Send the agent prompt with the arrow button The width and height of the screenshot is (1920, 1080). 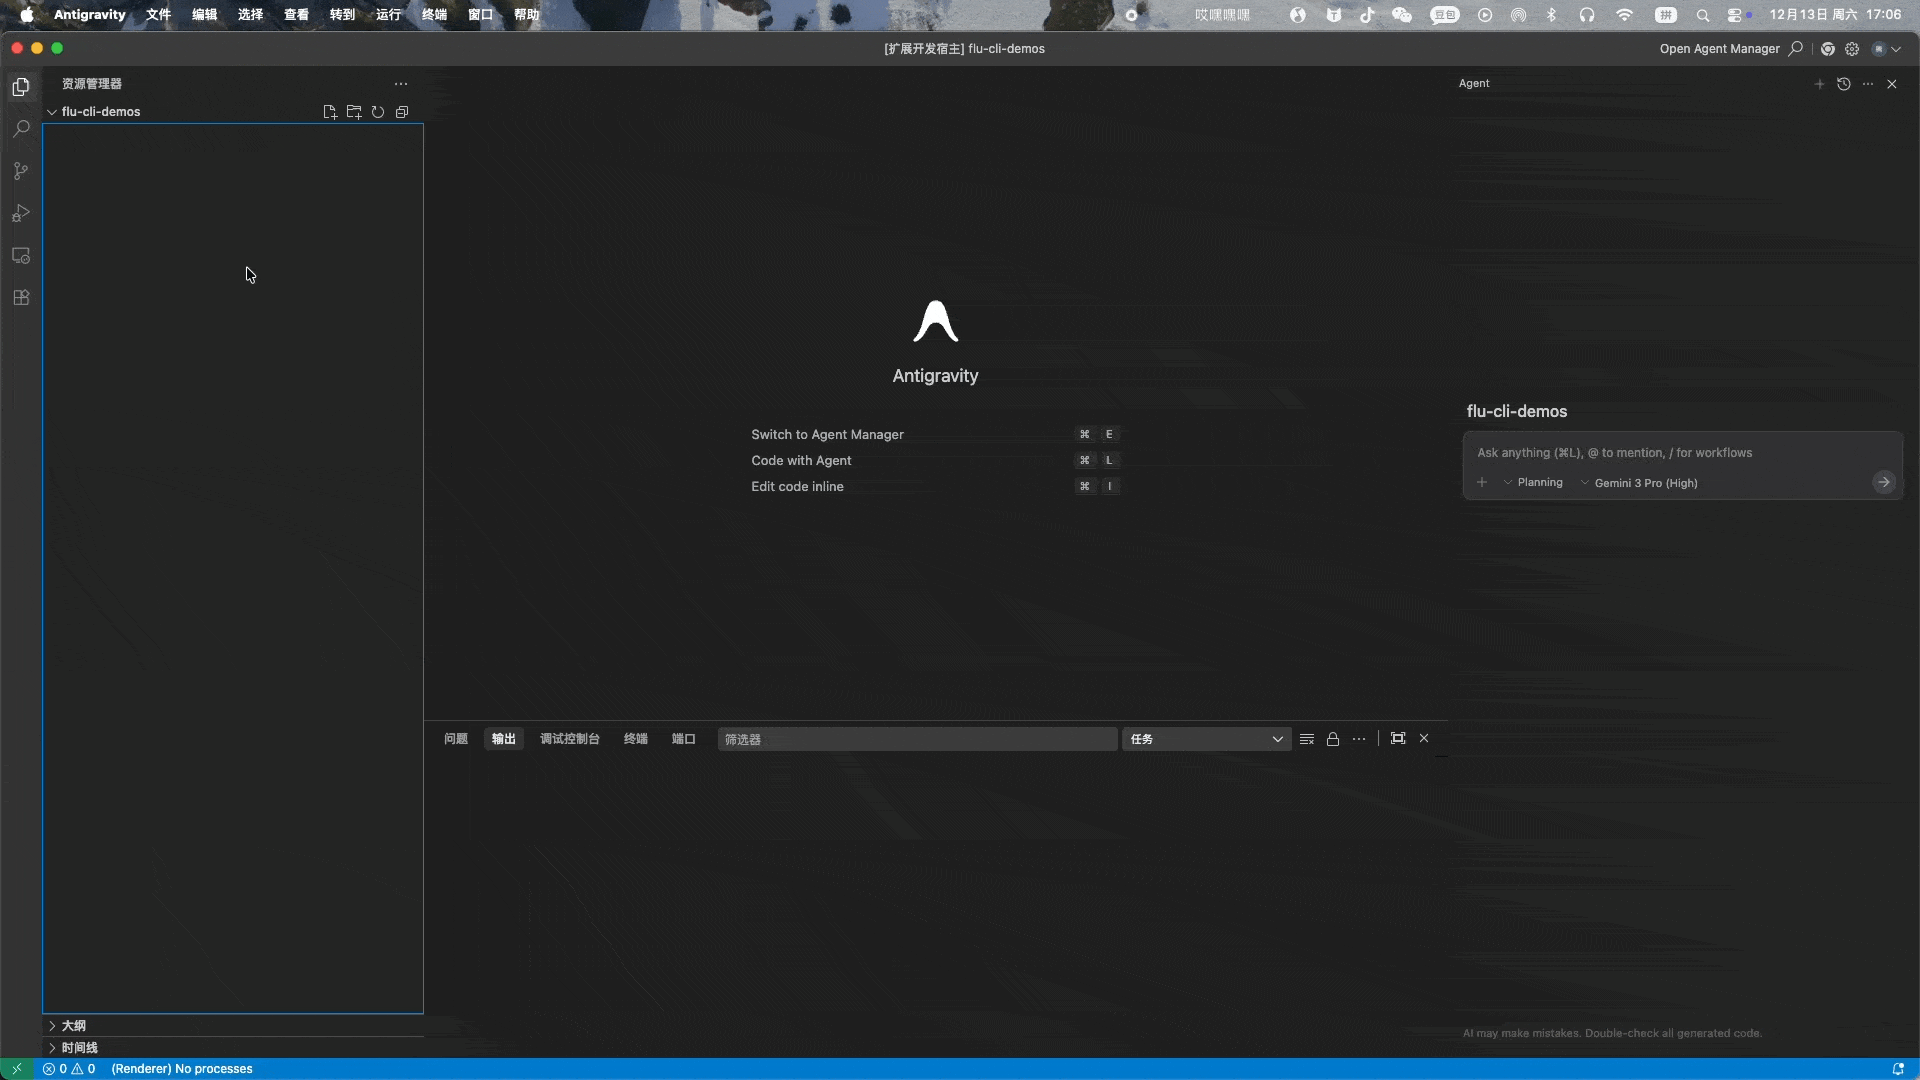(x=1883, y=482)
